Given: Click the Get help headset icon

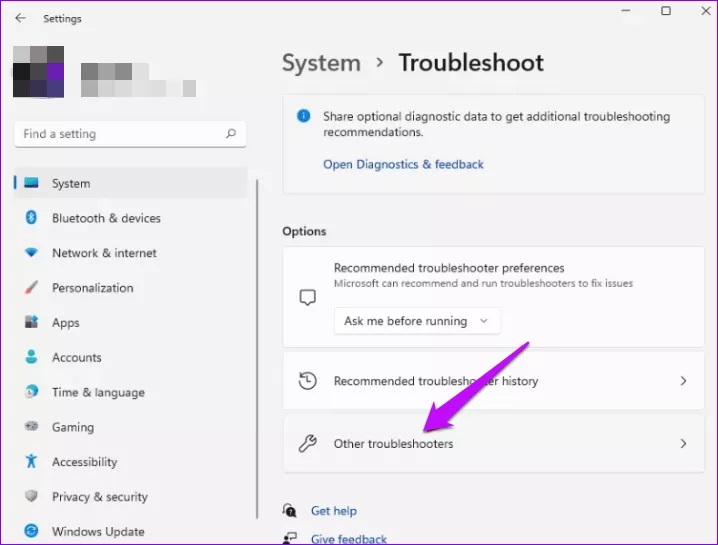Looking at the screenshot, I should (x=289, y=510).
